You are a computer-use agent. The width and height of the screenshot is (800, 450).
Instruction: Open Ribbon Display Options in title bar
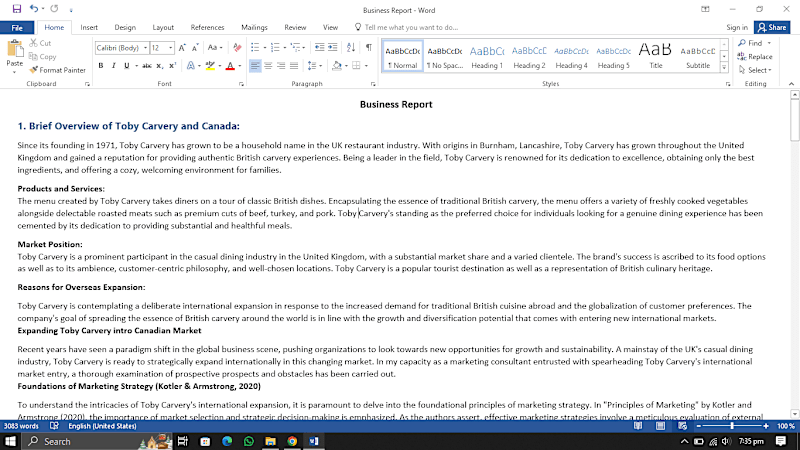[705, 9]
